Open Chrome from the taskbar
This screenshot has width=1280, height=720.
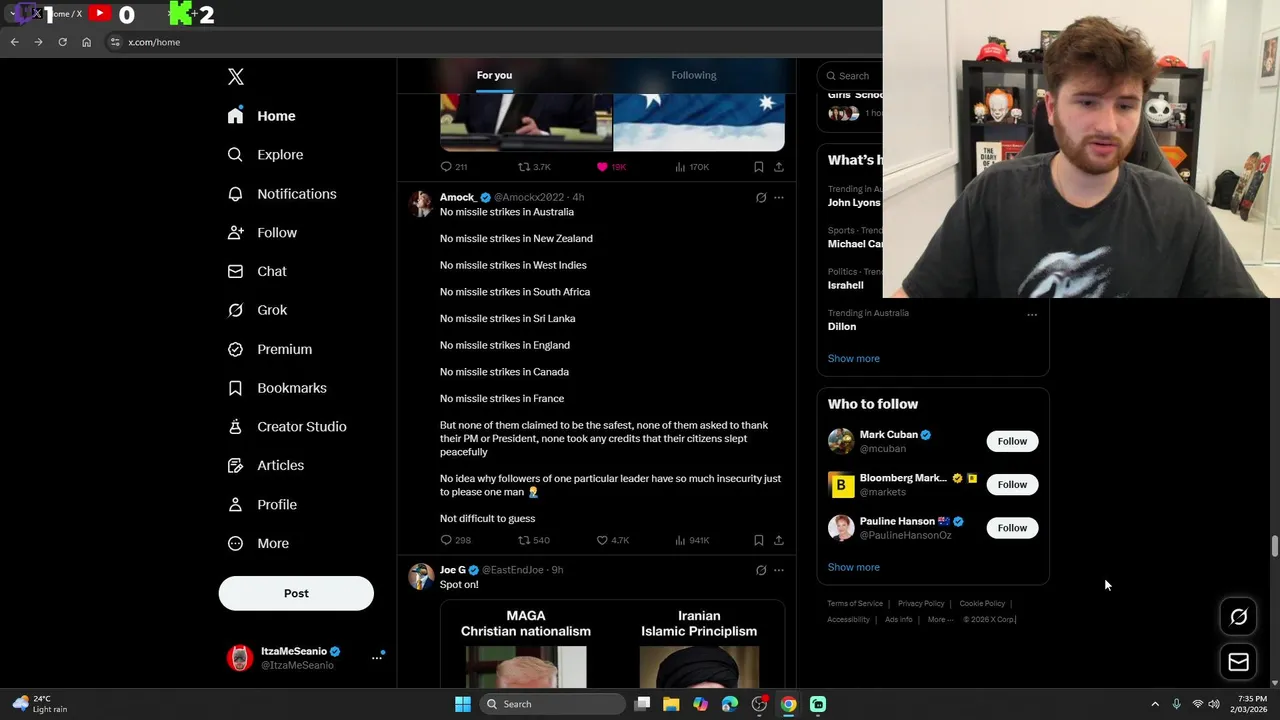pos(788,704)
